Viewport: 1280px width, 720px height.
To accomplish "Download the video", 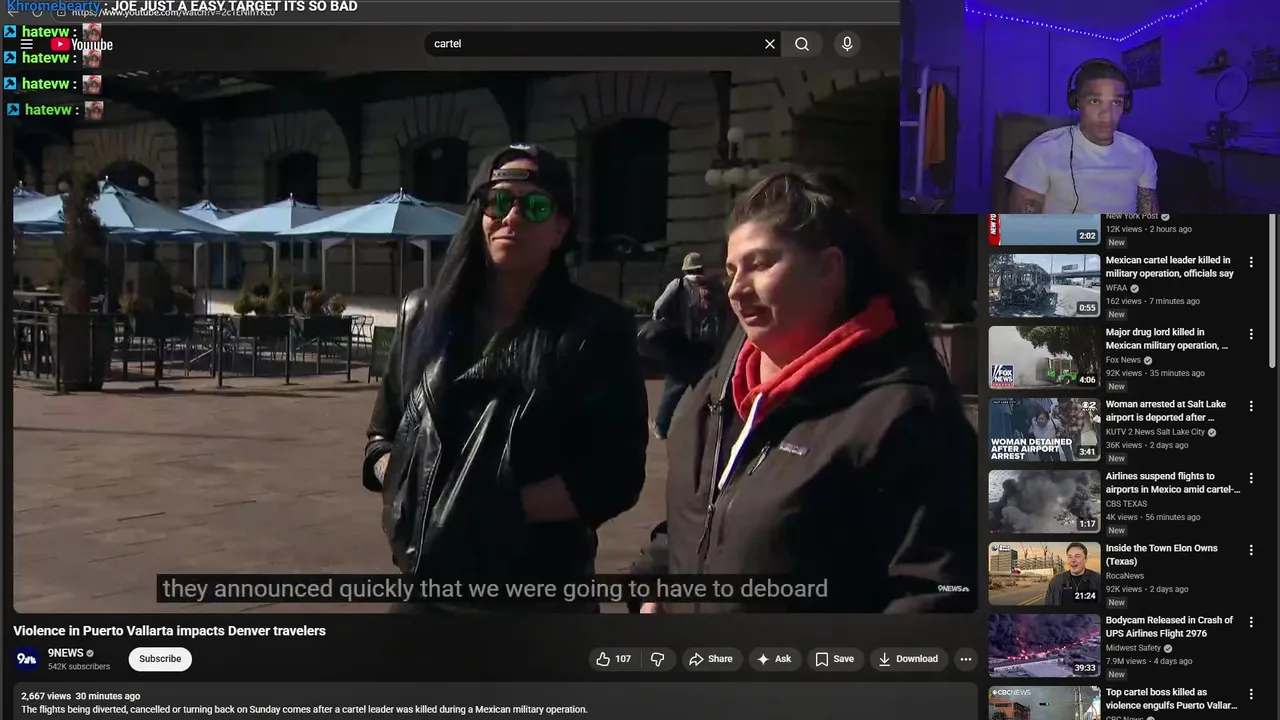I will pos(908,659).
